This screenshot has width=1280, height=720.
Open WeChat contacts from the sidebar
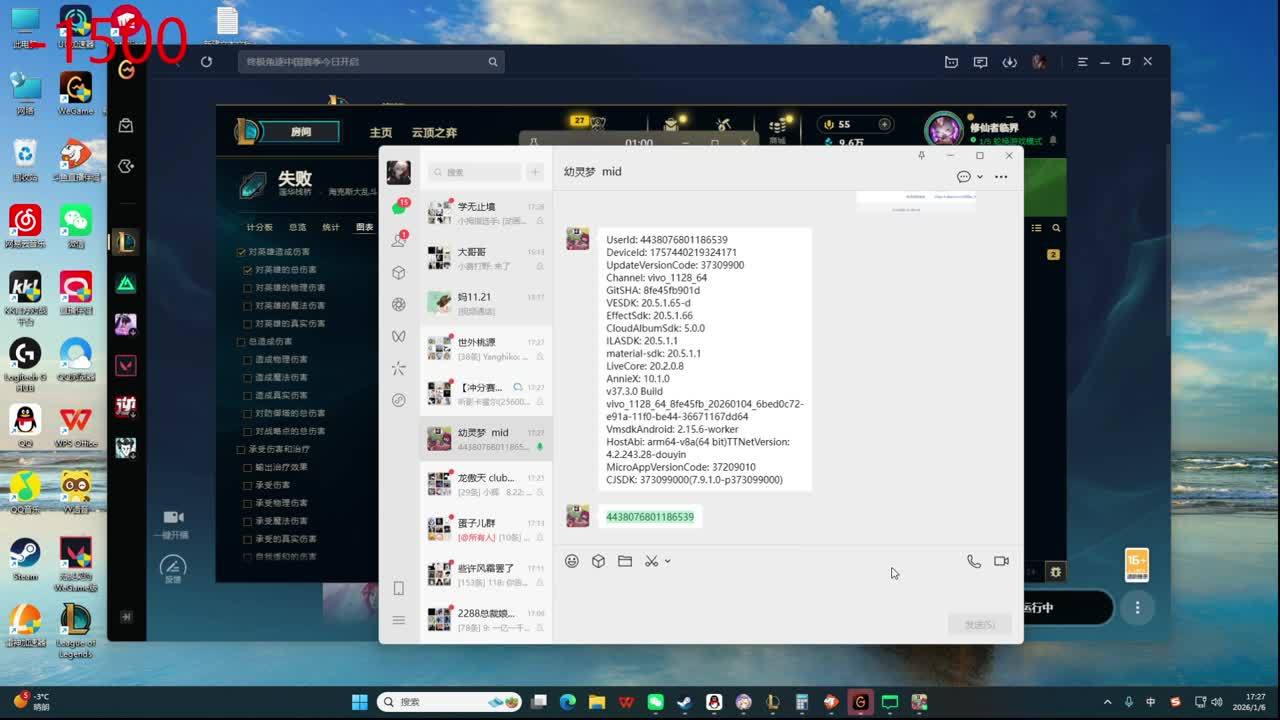point(398,240)
